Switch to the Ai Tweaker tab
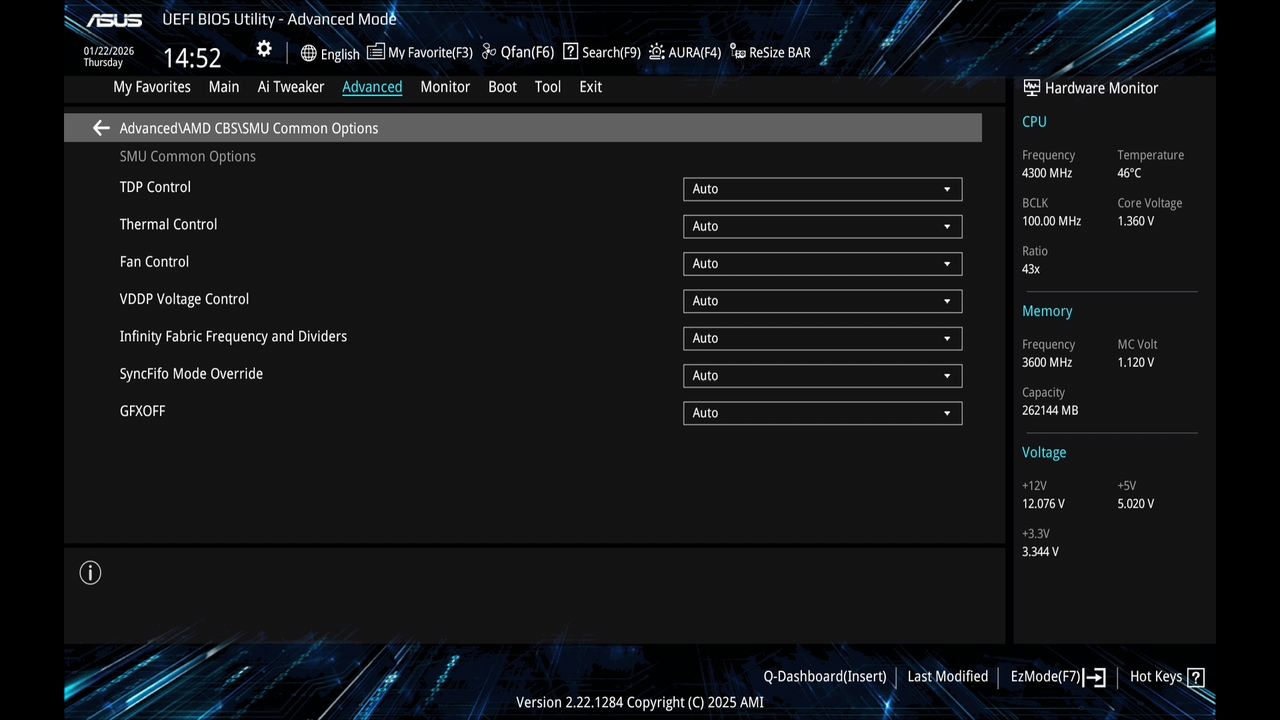The width and height of the screenshot is (1280, 720). (x=290, y=87)
